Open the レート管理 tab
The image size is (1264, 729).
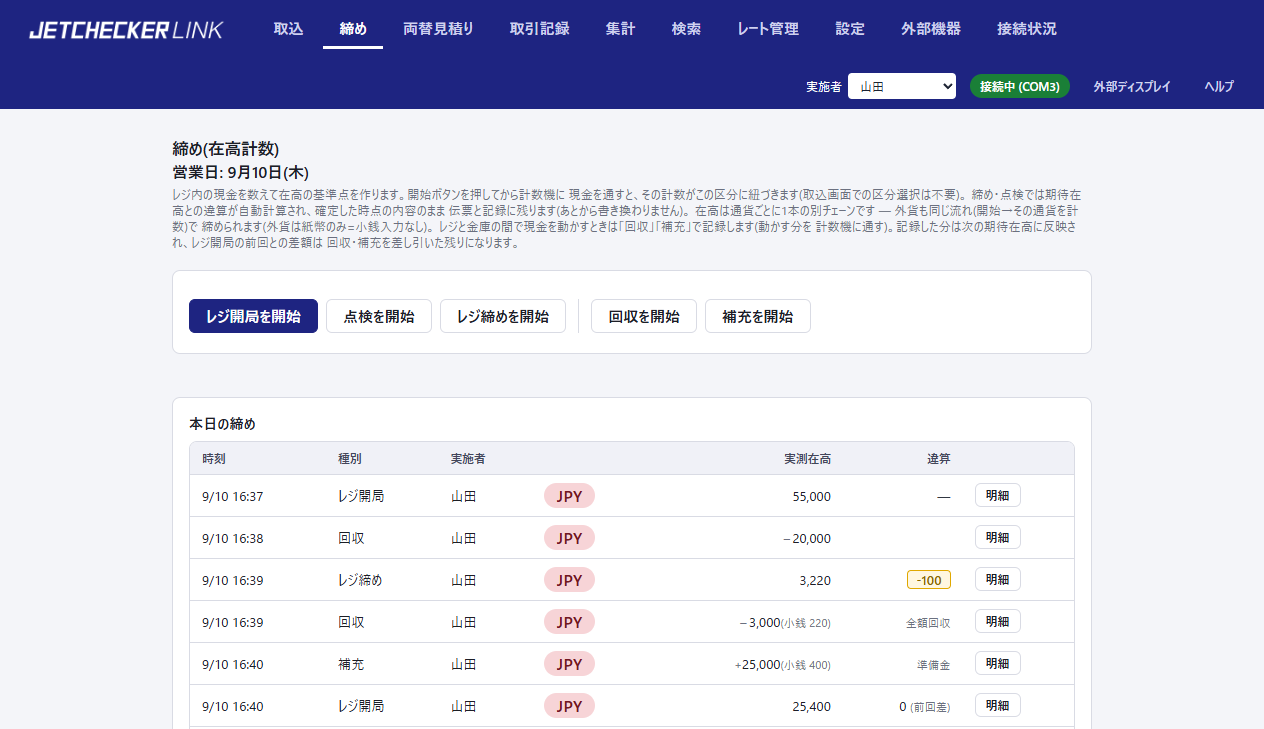768,29
